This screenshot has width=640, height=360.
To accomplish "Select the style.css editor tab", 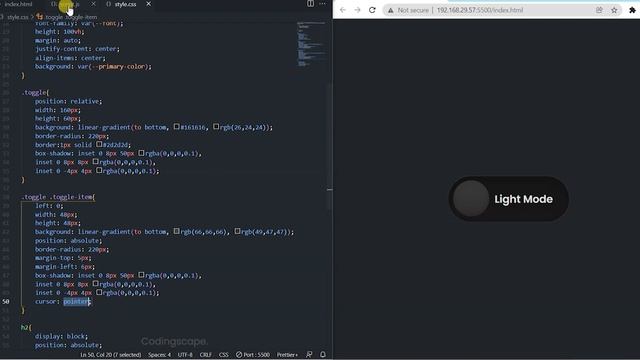I will click(x=125, y=4).
